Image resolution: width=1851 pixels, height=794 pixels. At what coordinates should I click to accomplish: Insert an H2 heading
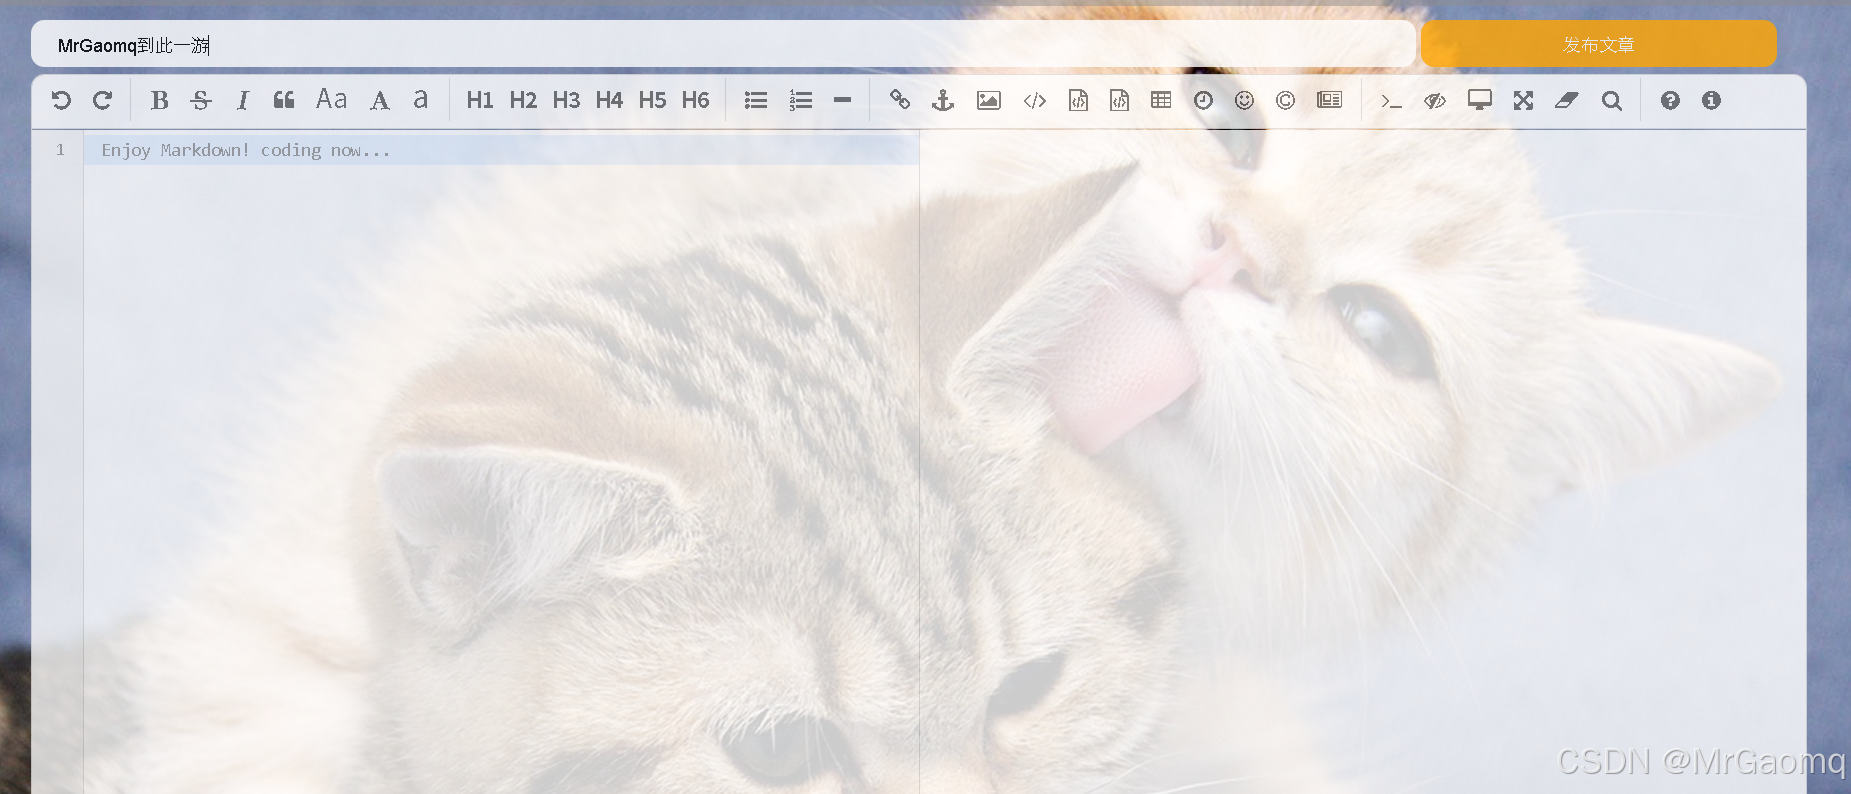click(523, 100)
